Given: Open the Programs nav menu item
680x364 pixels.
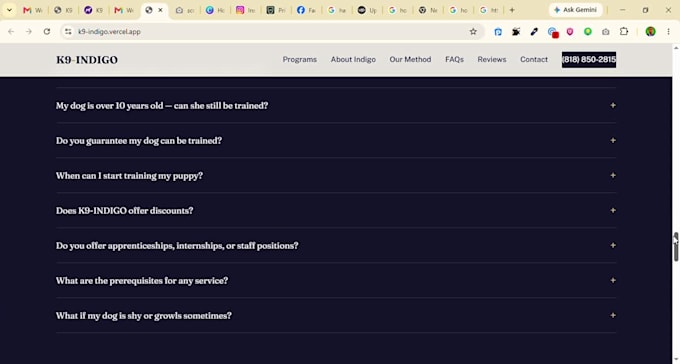Looking at the screenshot, I should click(x=300, y=59).
